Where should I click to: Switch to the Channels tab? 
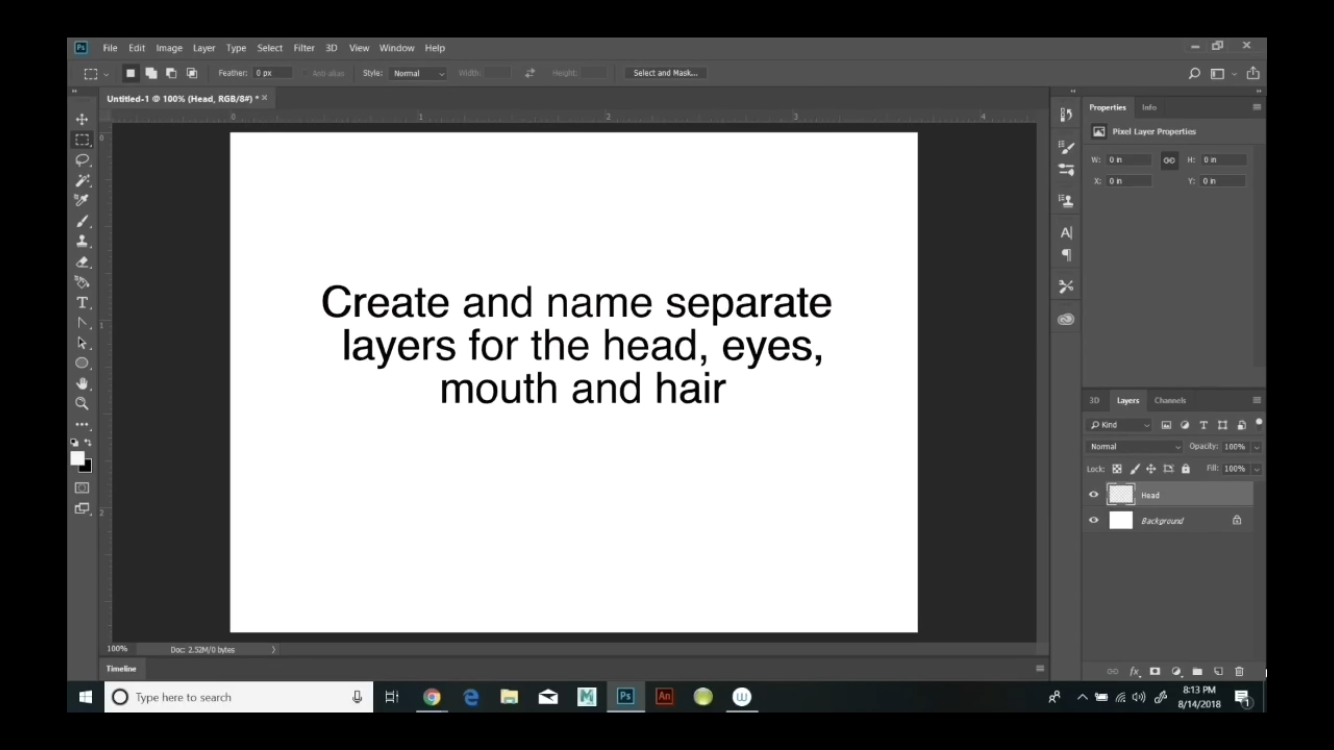1169,400
